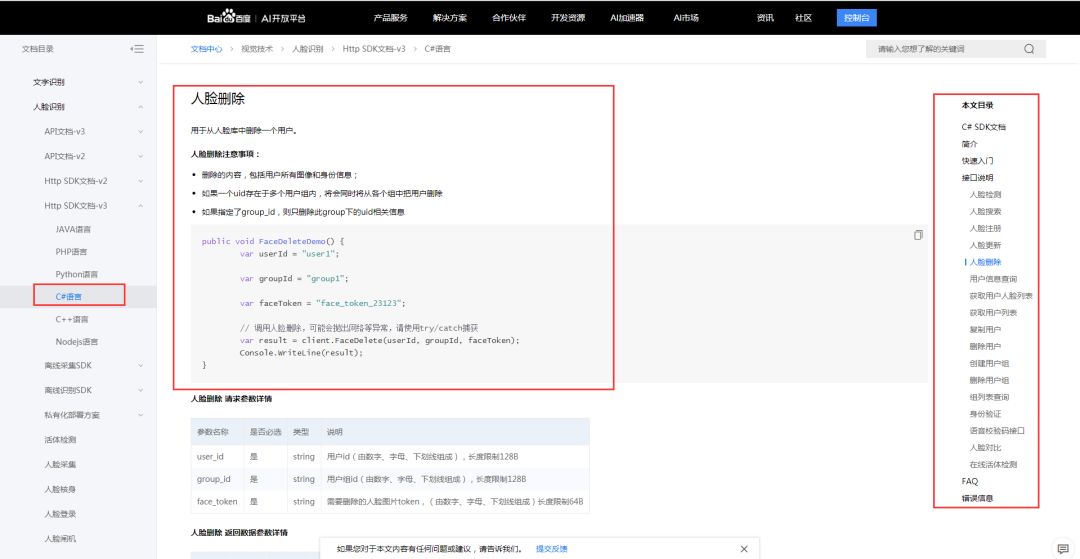
Task: Click the search magnifier icon
Action: [1029, 49]
